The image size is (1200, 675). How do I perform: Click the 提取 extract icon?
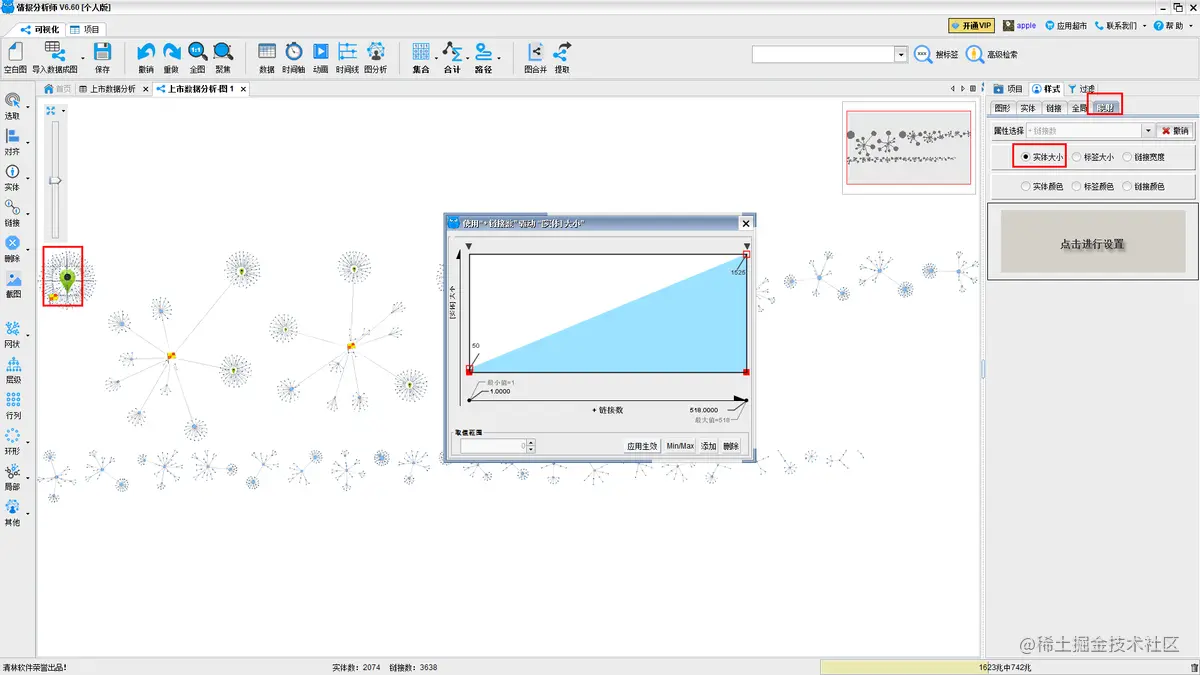562,52
